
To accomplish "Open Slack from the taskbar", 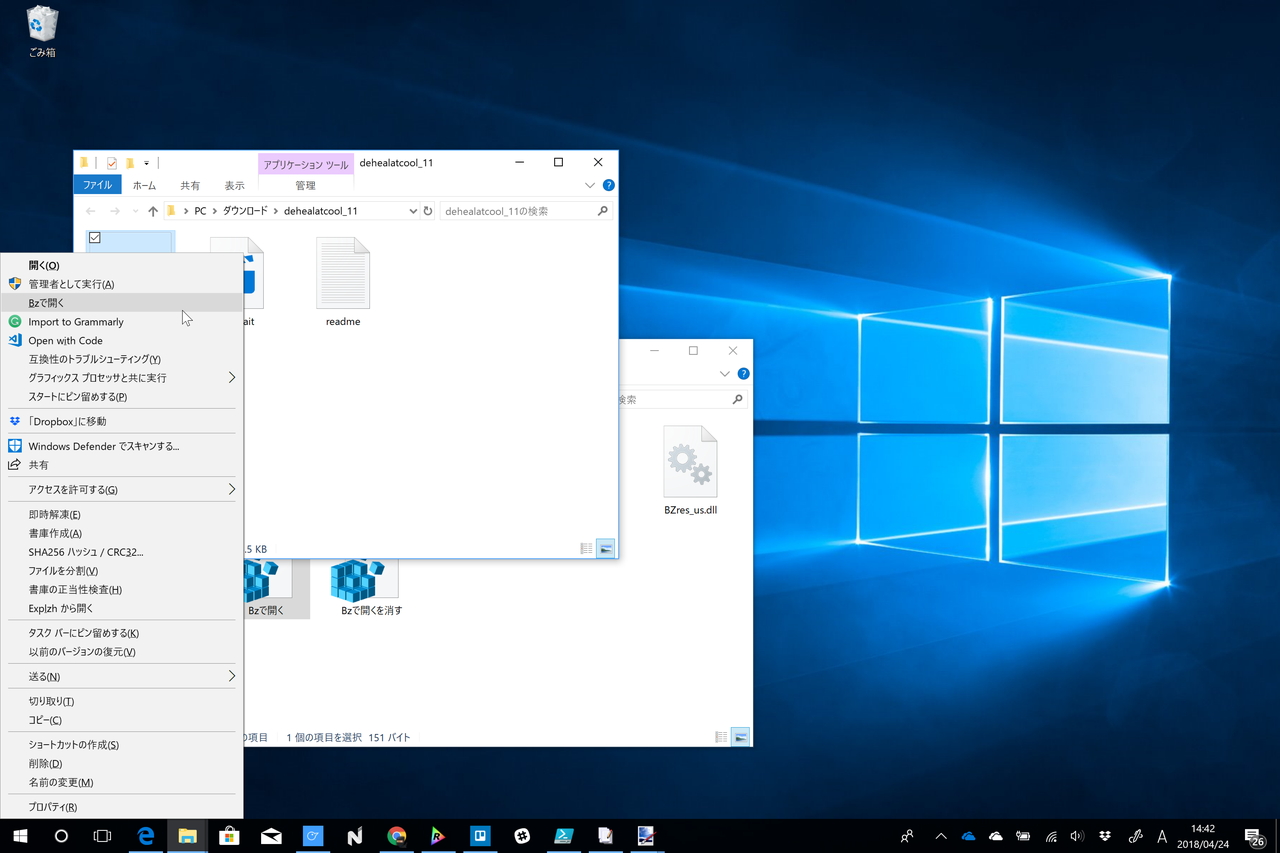I will click(522, 836).
